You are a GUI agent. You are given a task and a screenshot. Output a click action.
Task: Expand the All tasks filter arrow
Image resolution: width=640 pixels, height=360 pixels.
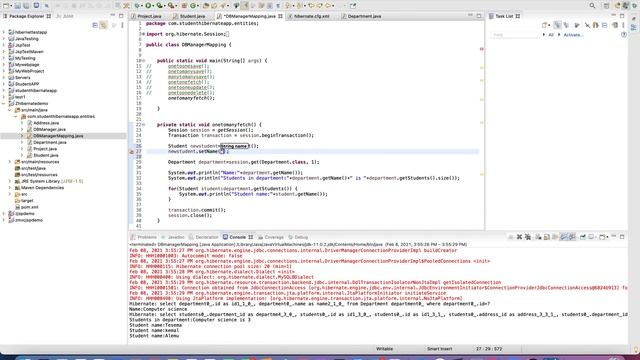click(x=544, y=35)
